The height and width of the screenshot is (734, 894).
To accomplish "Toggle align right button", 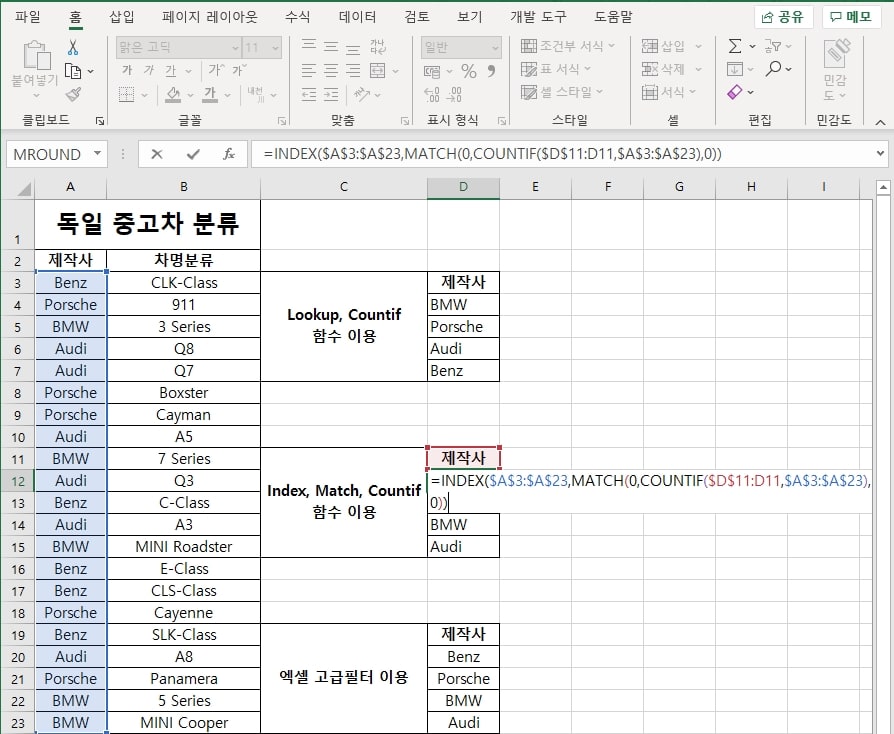I will pyautogui.click(x=353, y=71).
